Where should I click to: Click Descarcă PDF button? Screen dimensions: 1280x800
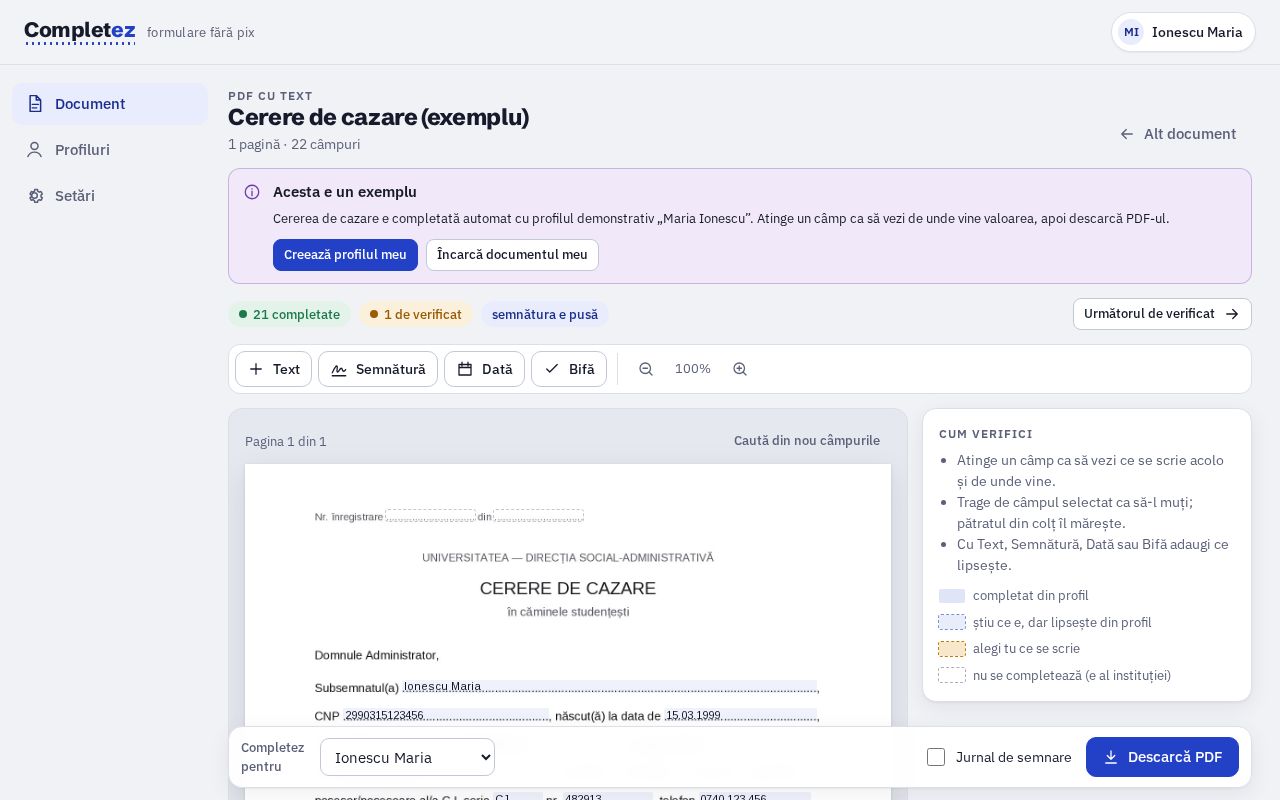[1162, 757]
